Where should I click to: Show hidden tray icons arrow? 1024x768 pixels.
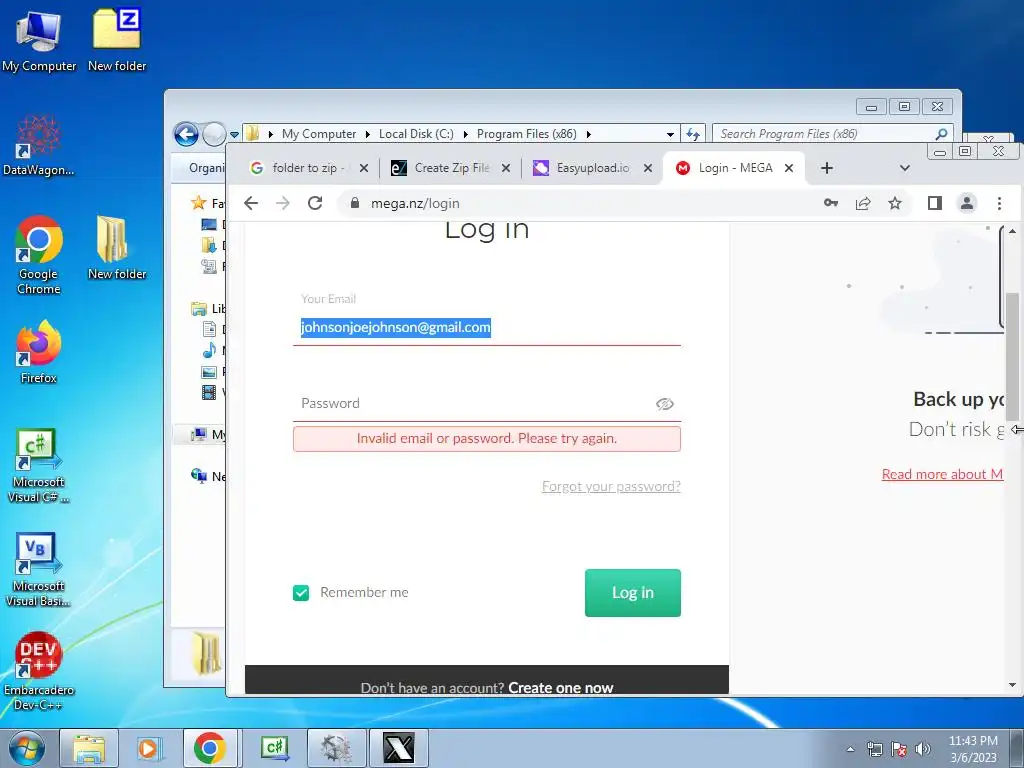(x=850, y=749)
